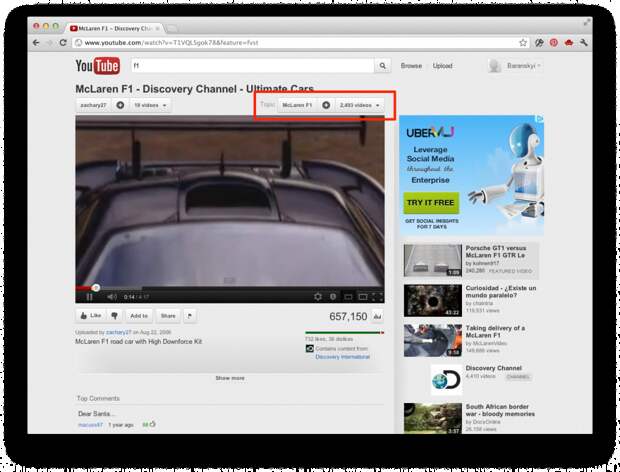Viewport: 620px width, 472px height.
Task: Enter full screen mode
Action: coord(377,296)
